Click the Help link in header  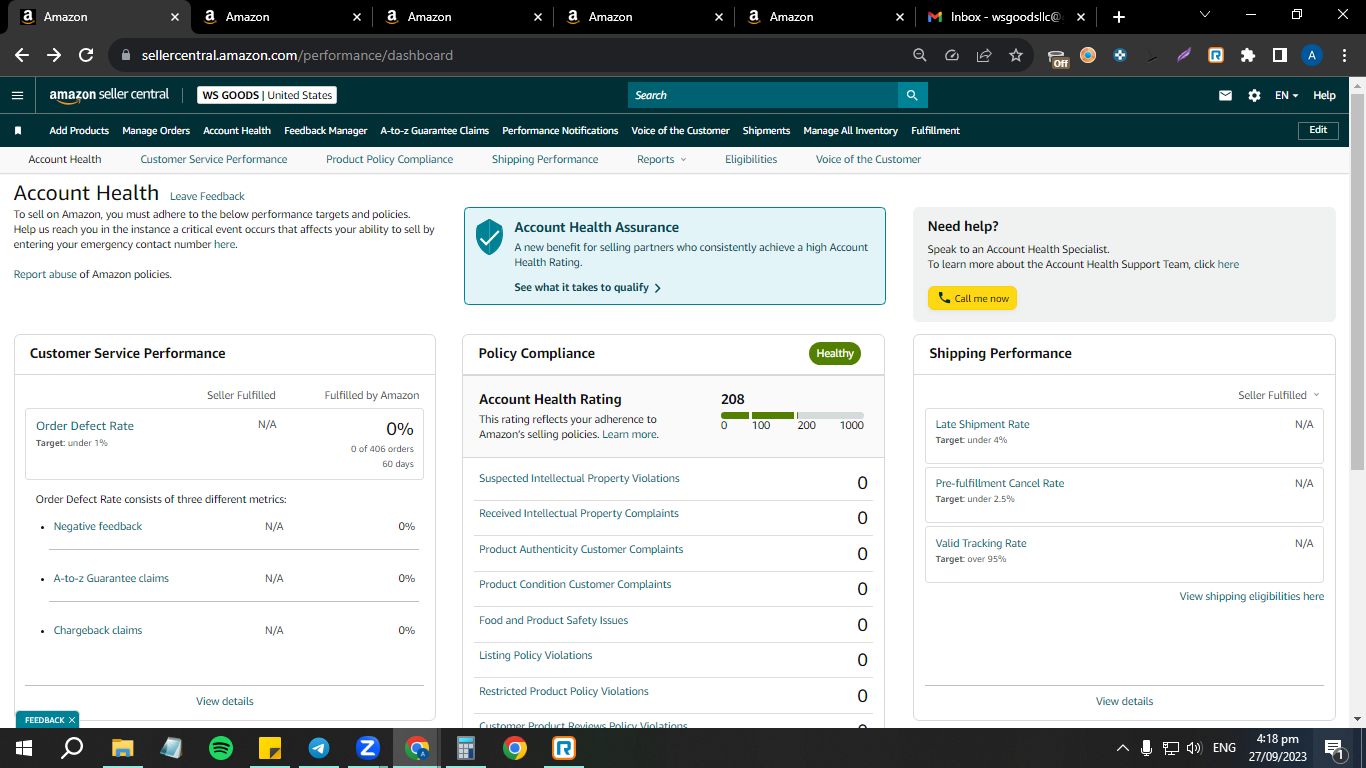(x=1324, y=95)
